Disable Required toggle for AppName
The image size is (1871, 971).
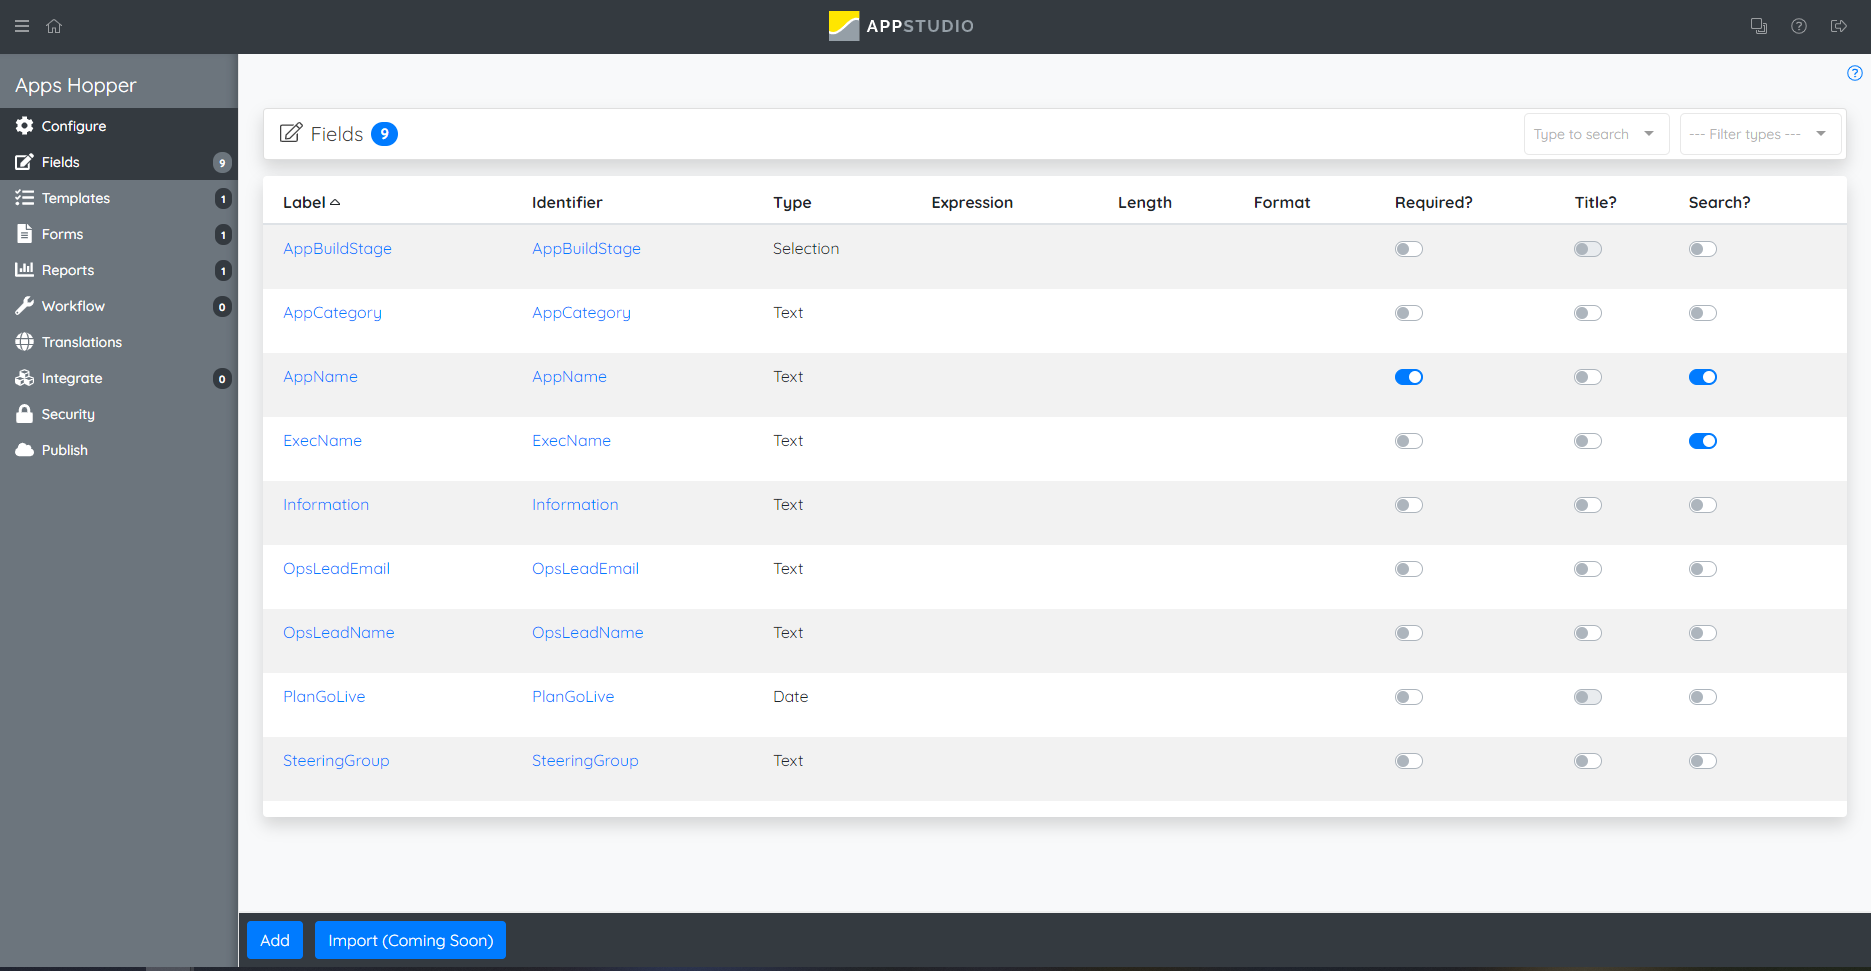pos(1409,377)
